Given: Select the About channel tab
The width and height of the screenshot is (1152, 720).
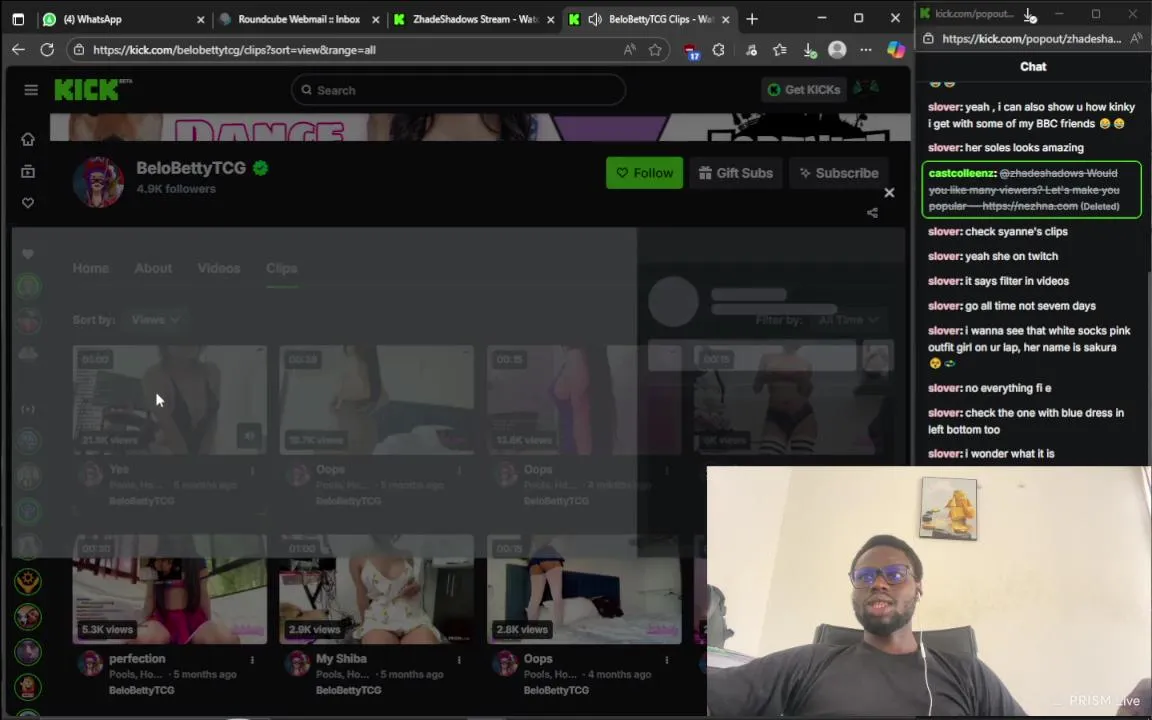Looking at the screenshot, I should pos(153,268).
